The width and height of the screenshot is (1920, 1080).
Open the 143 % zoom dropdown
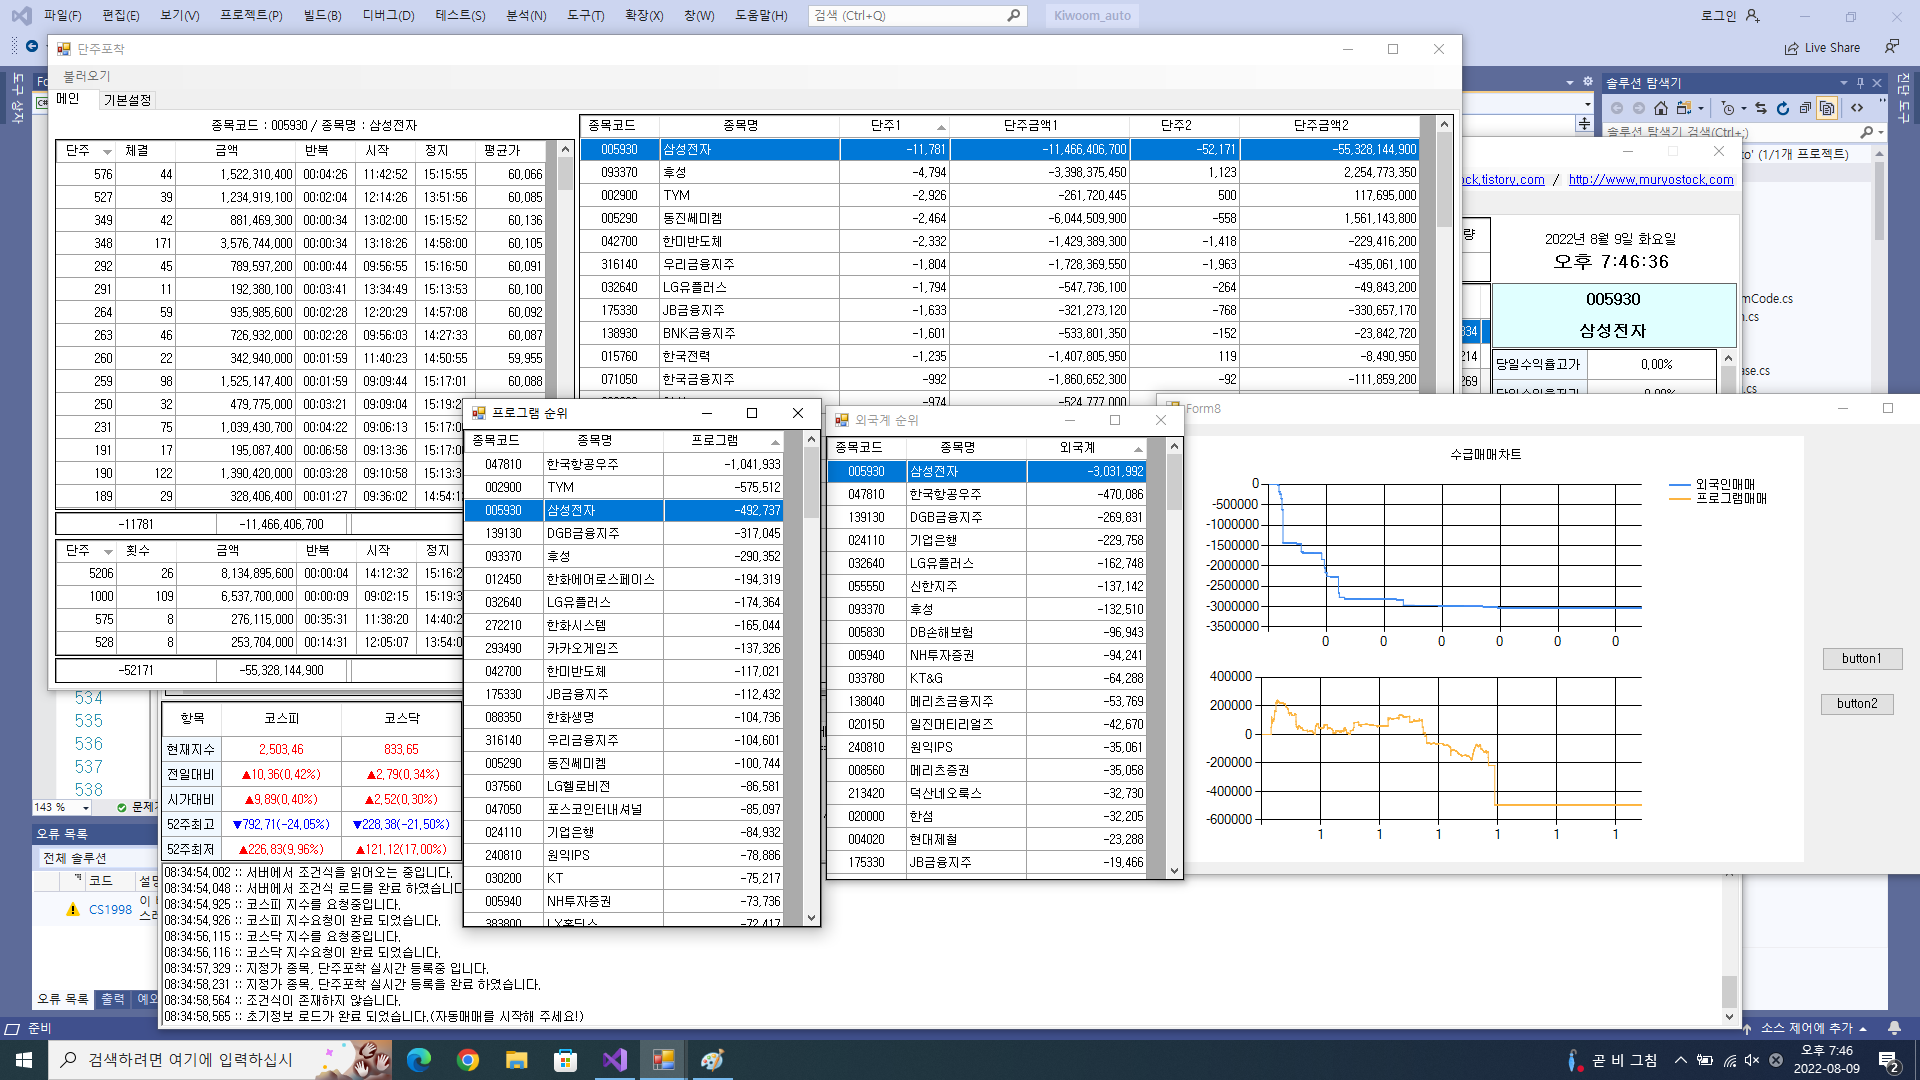(x=85, y=808)
